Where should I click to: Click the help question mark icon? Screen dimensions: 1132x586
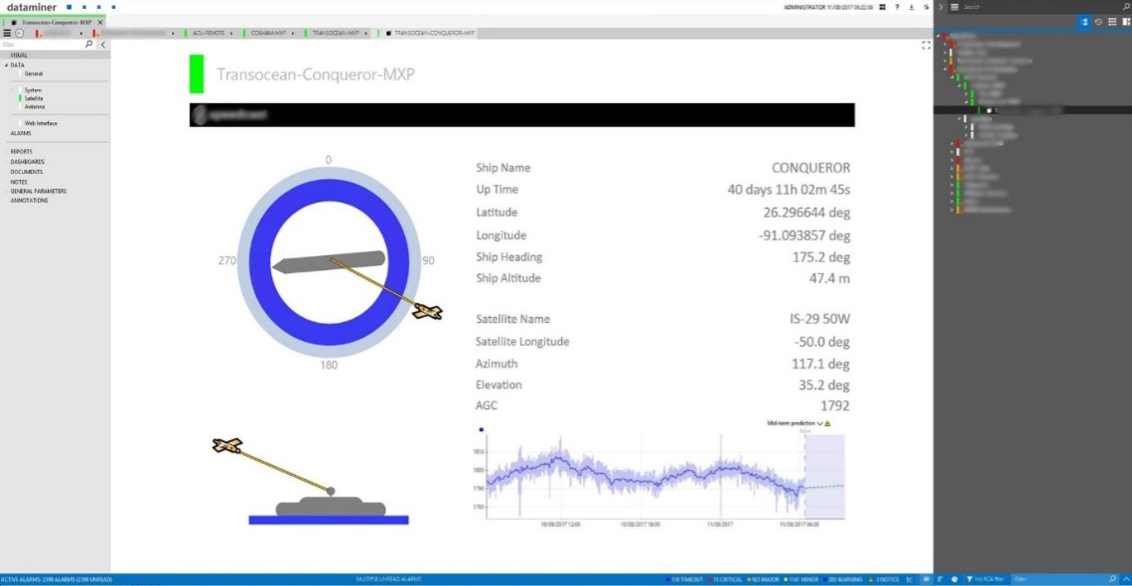pyautogui.click(x=897, y=6)
